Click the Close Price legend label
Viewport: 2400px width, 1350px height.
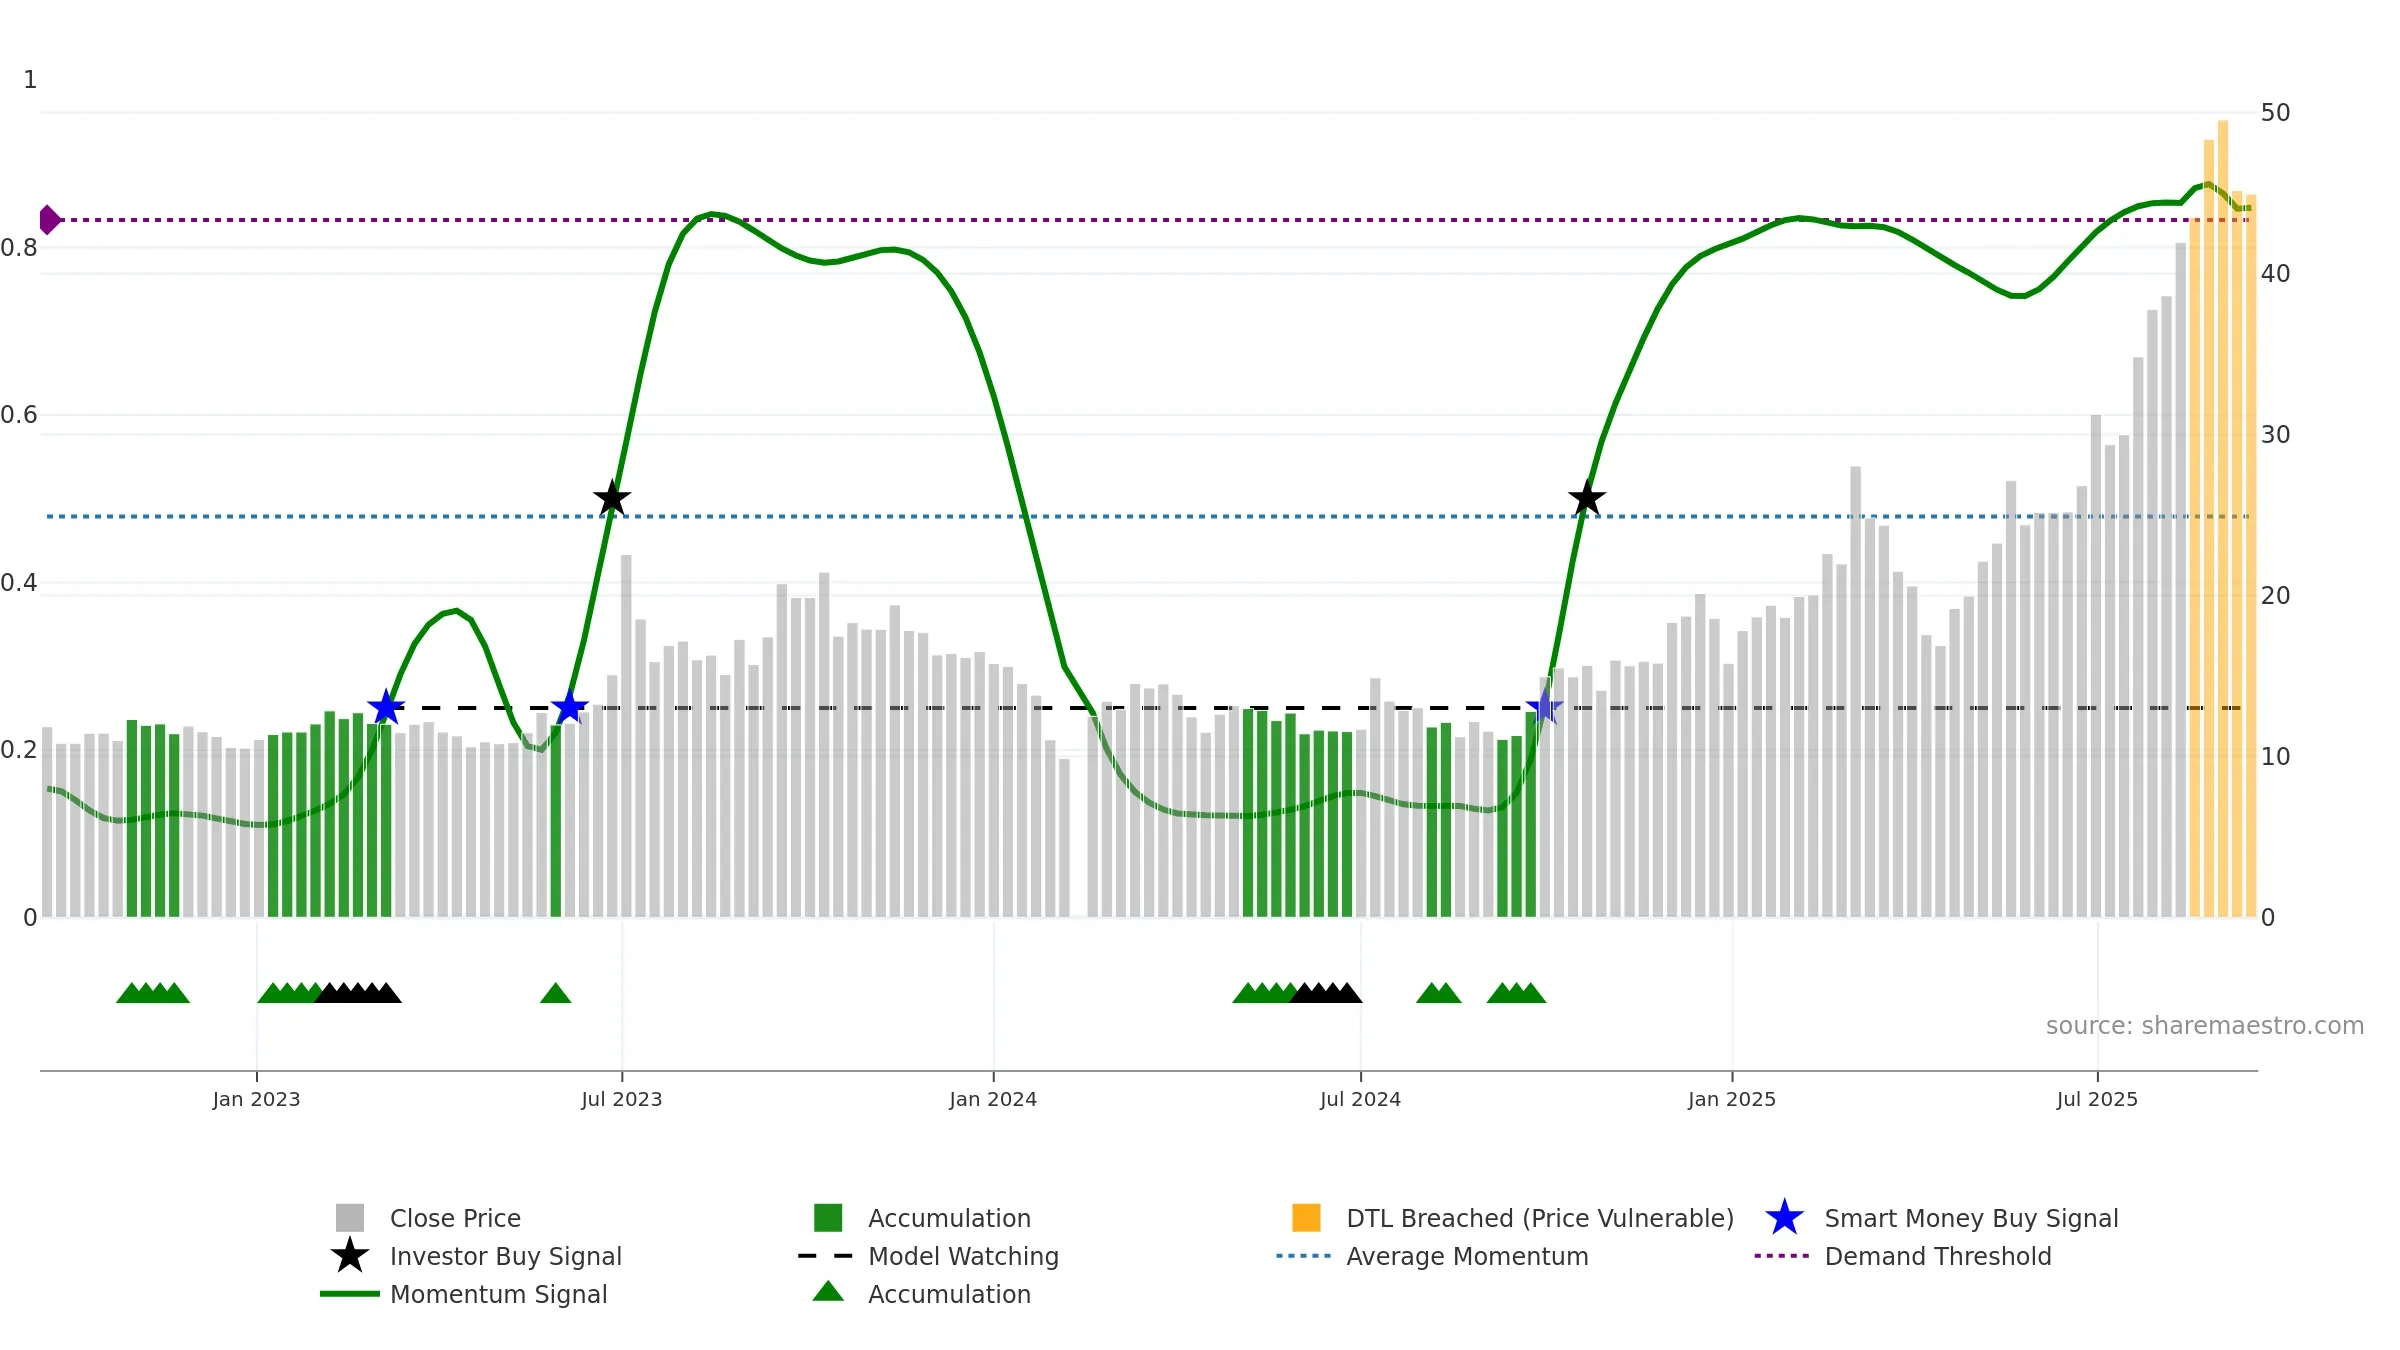[455, 1218]
